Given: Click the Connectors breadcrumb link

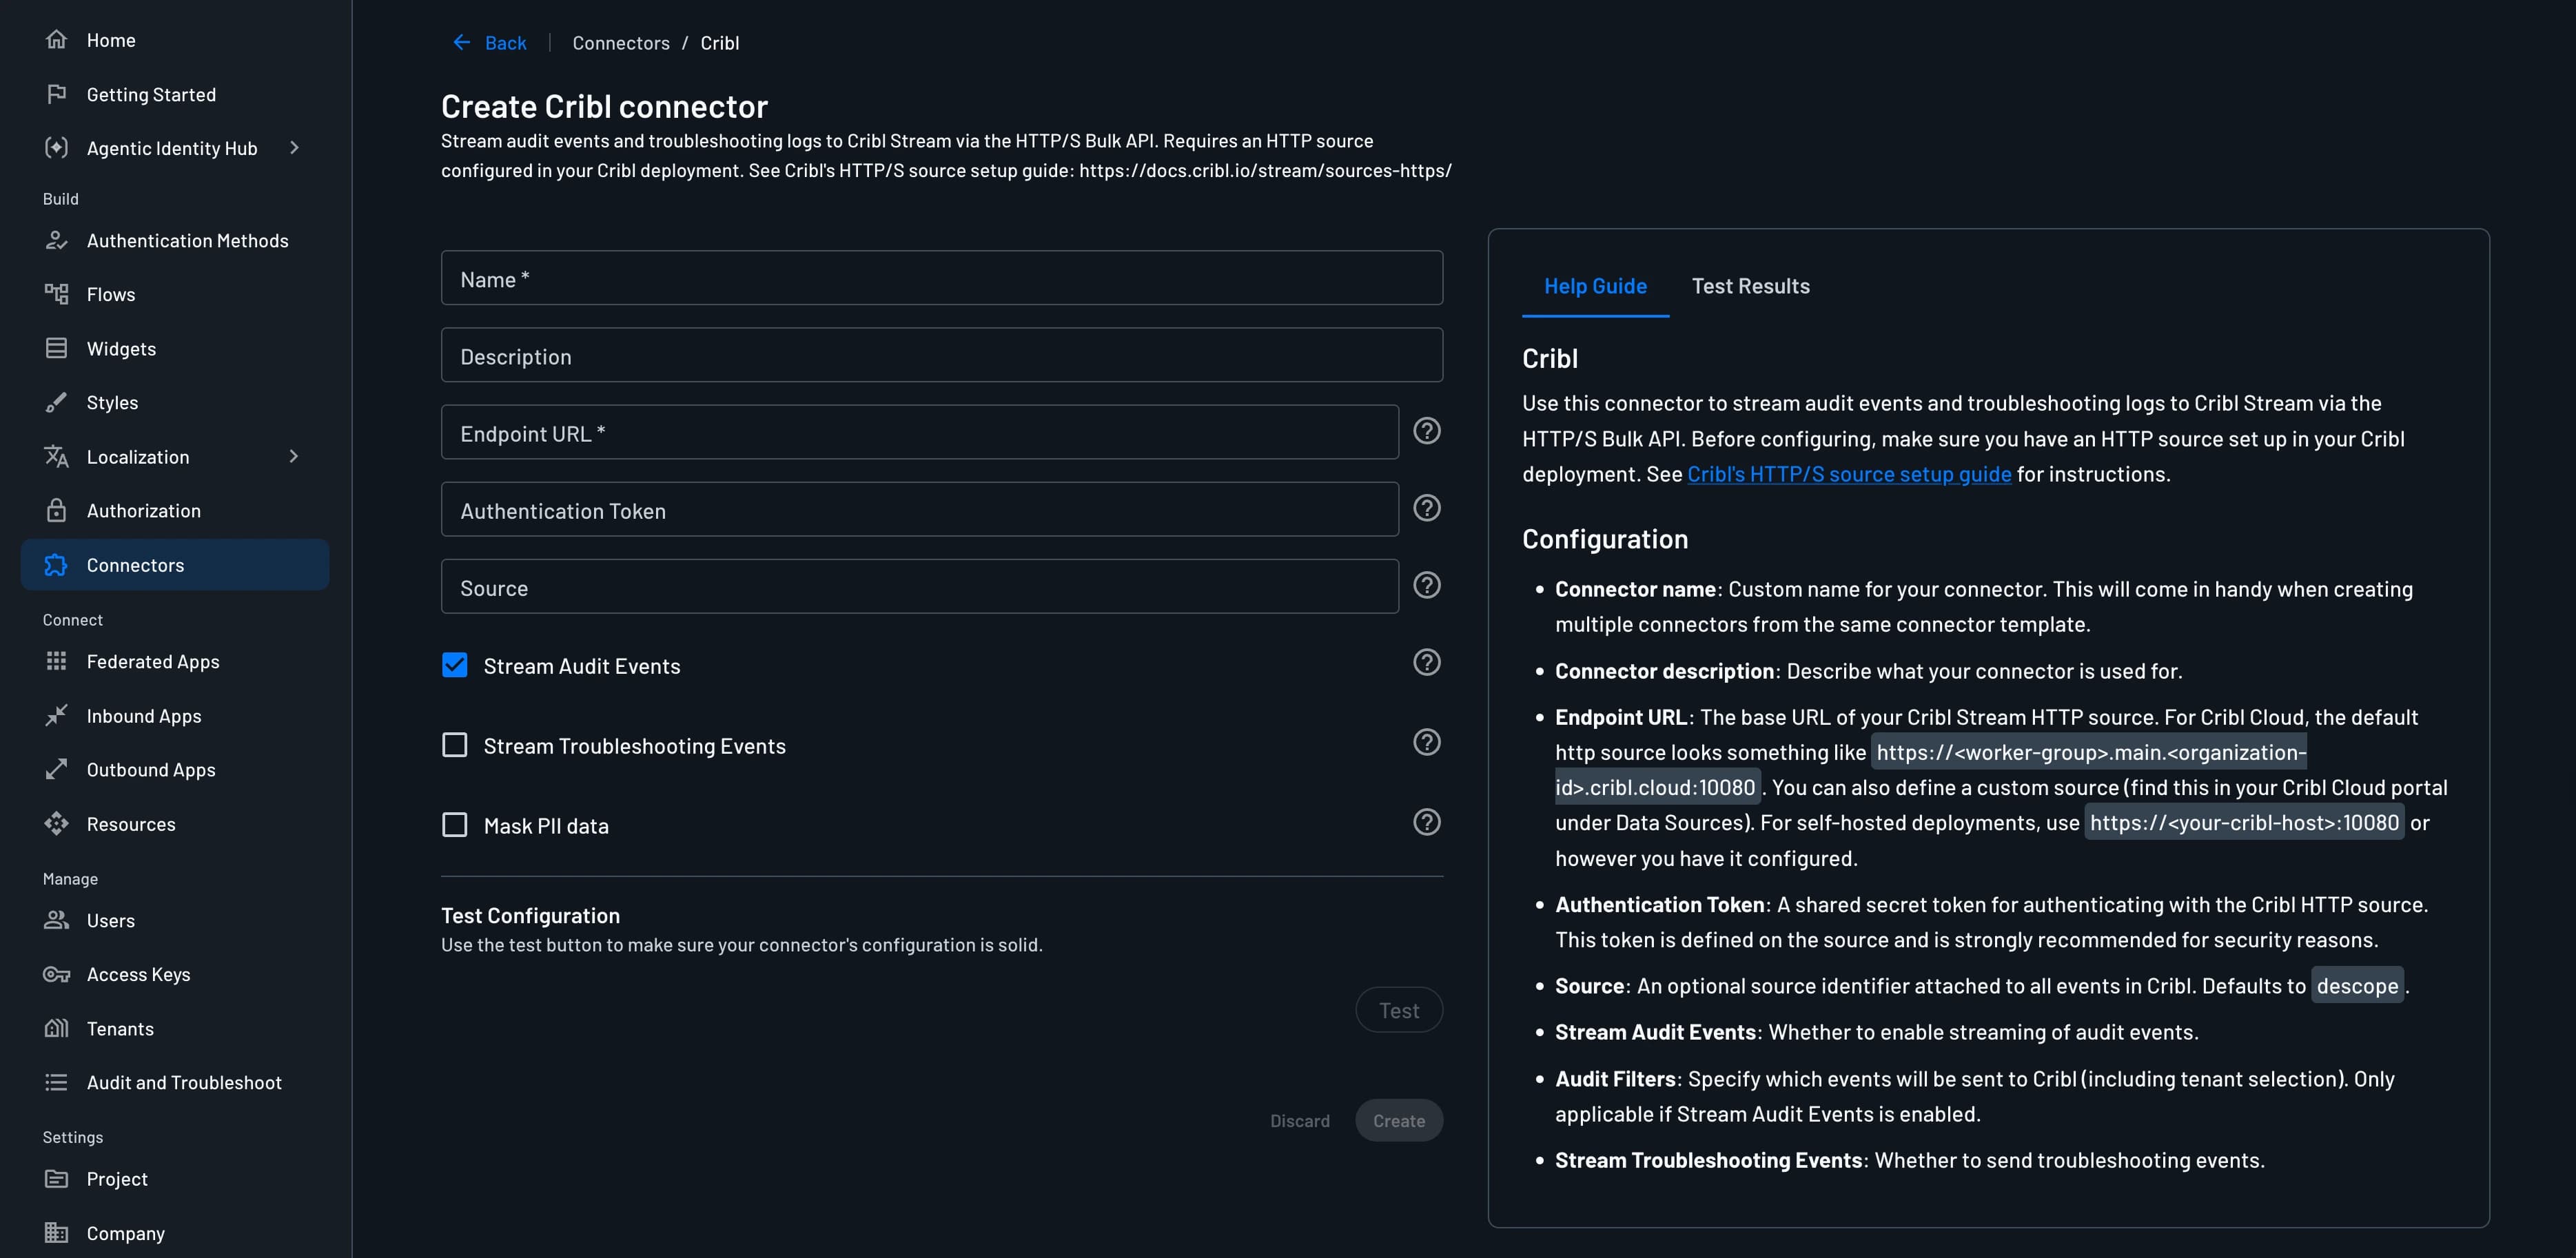Looking at the screenshot, I should pyautogui.click(x=621, y=43).
